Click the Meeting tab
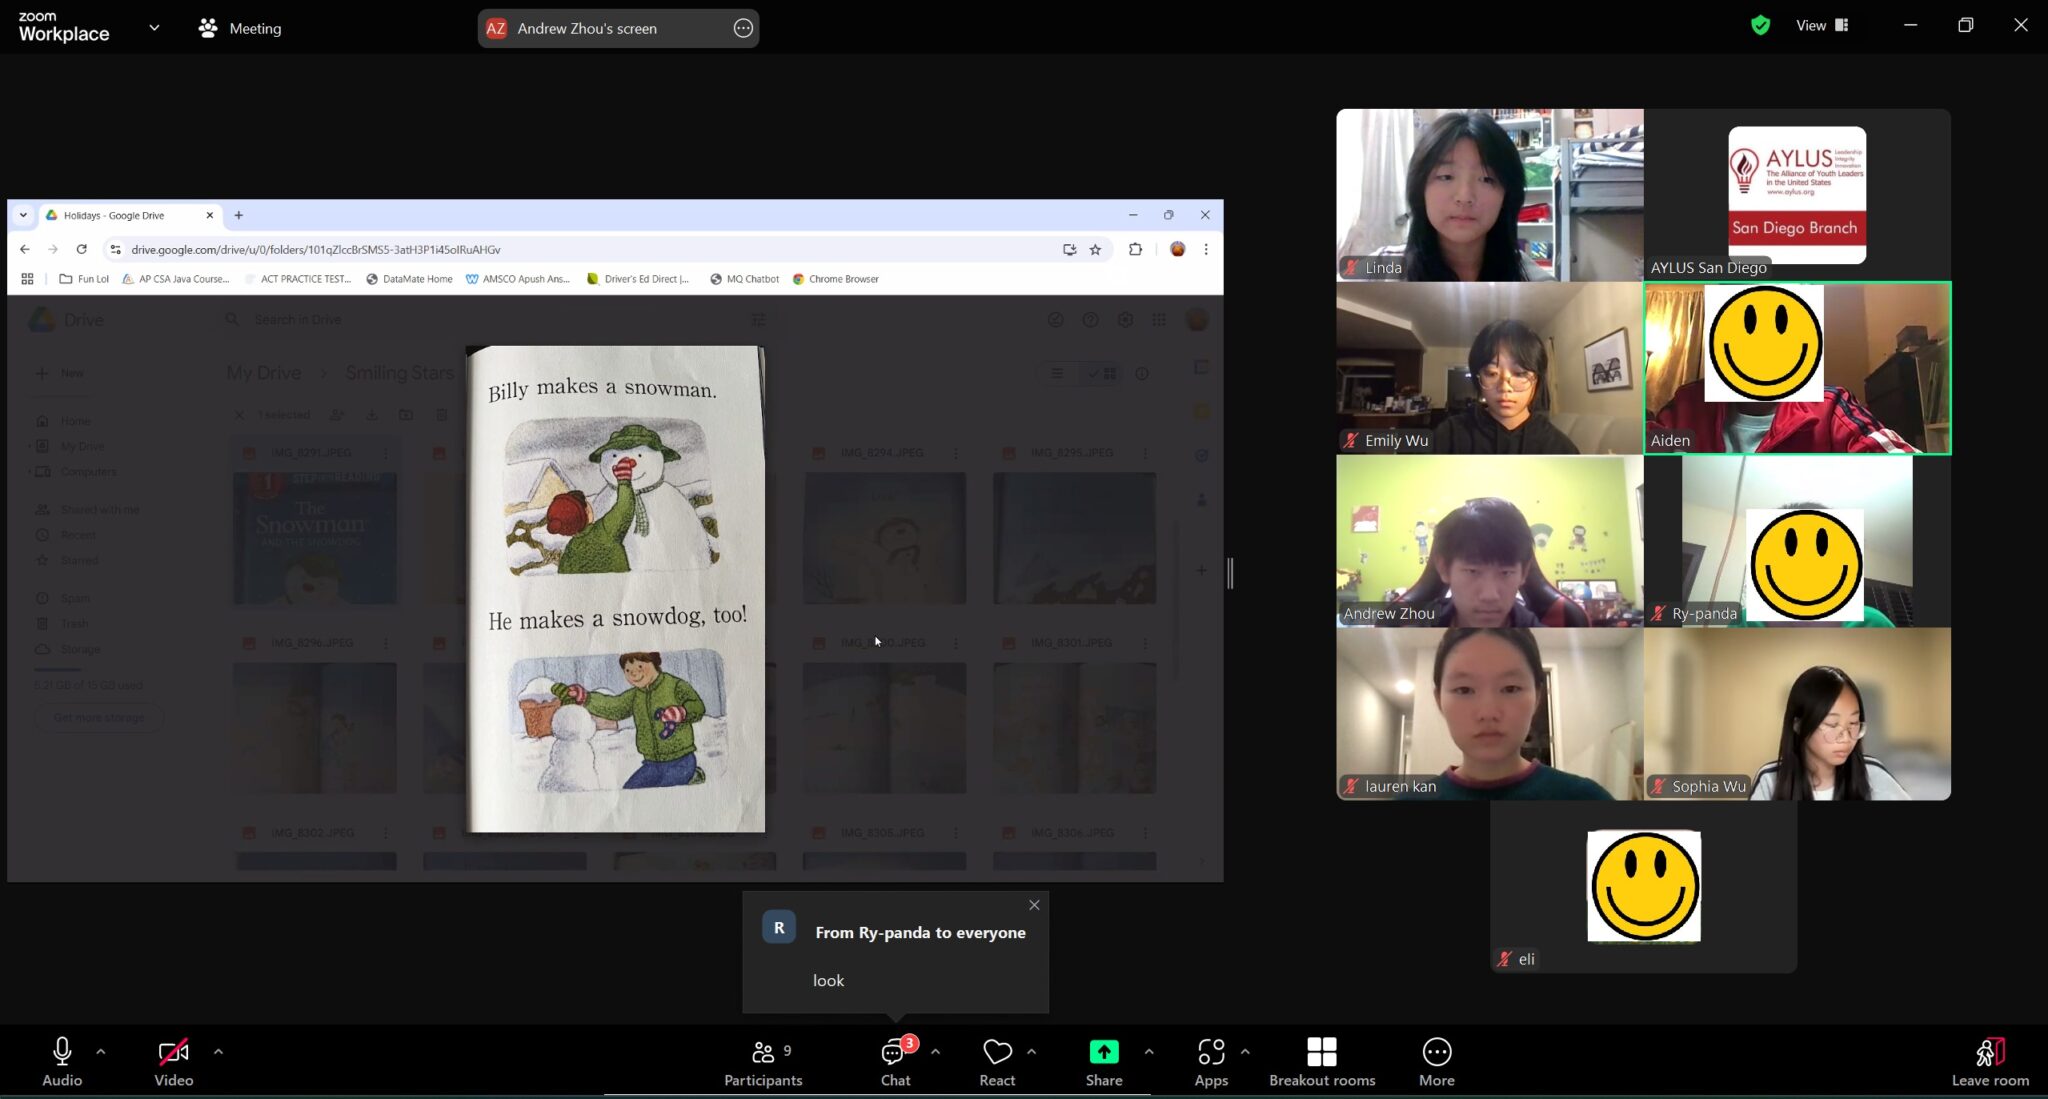Viewport: 2048px width, 1099px height. [x=240, y=28]
